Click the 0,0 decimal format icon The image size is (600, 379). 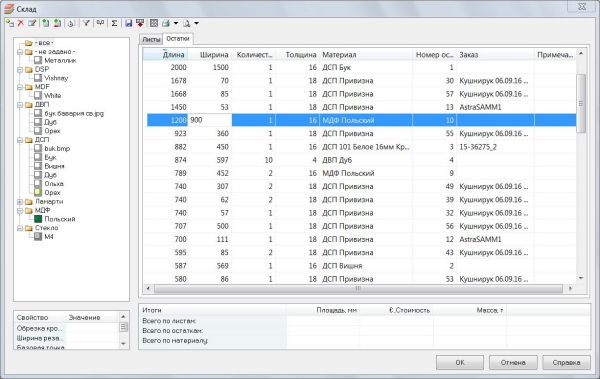click(100, 23)
